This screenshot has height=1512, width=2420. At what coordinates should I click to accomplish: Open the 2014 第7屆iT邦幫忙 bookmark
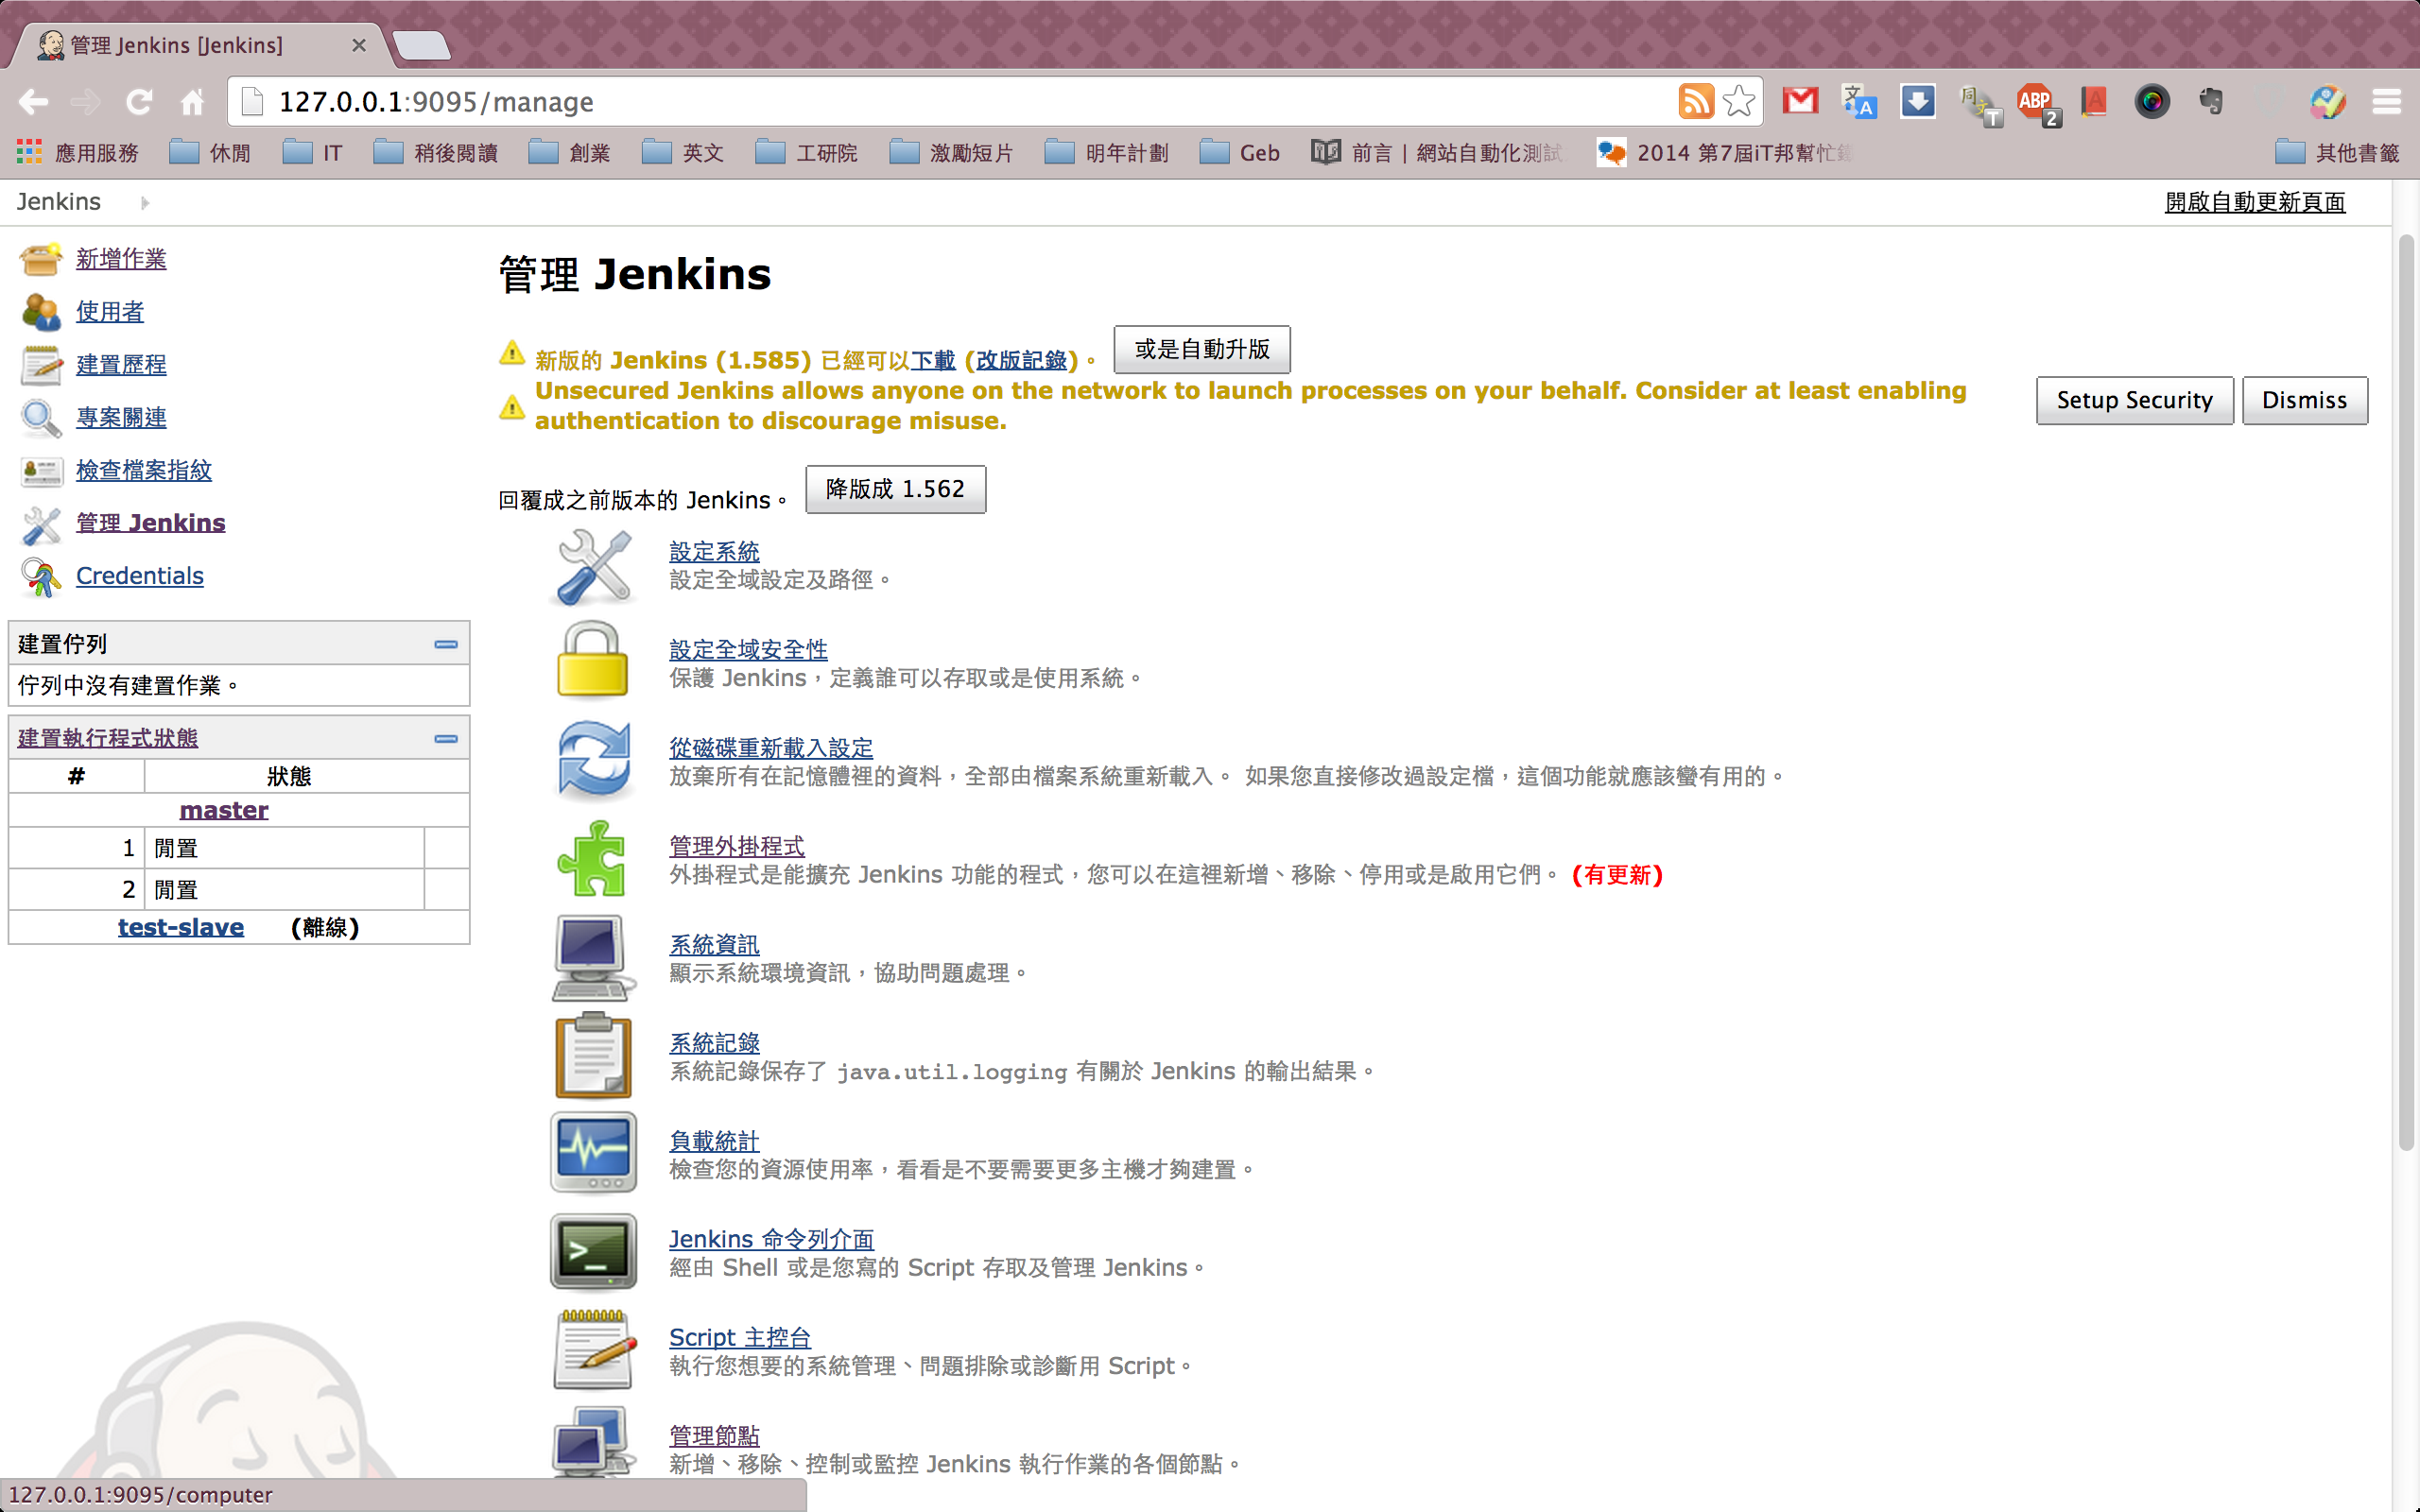click(1725, 153)
